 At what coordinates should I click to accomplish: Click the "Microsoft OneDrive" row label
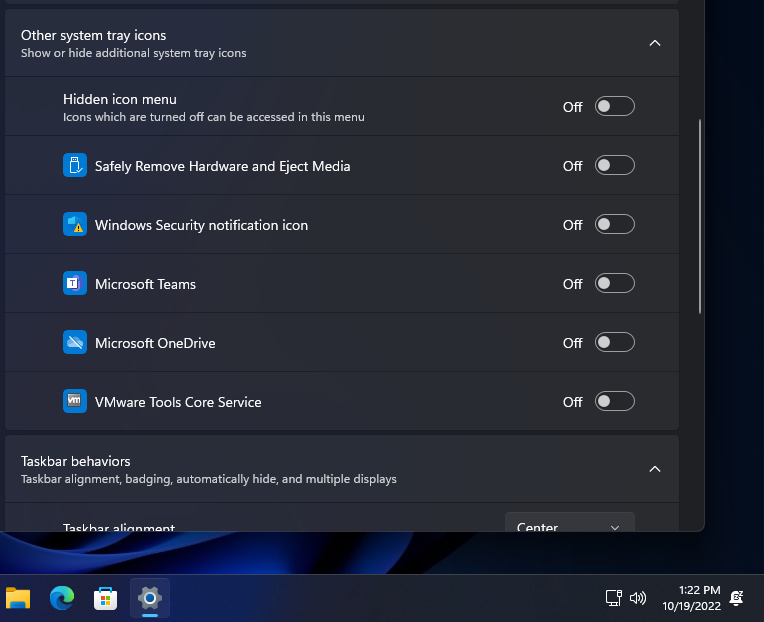pos(155,343)
